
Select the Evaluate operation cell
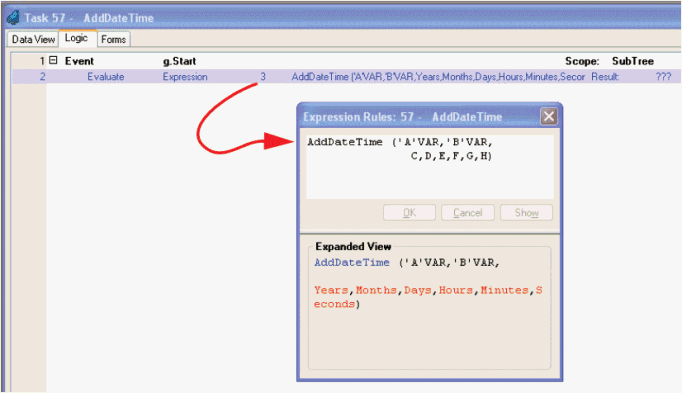coord(106,77)
